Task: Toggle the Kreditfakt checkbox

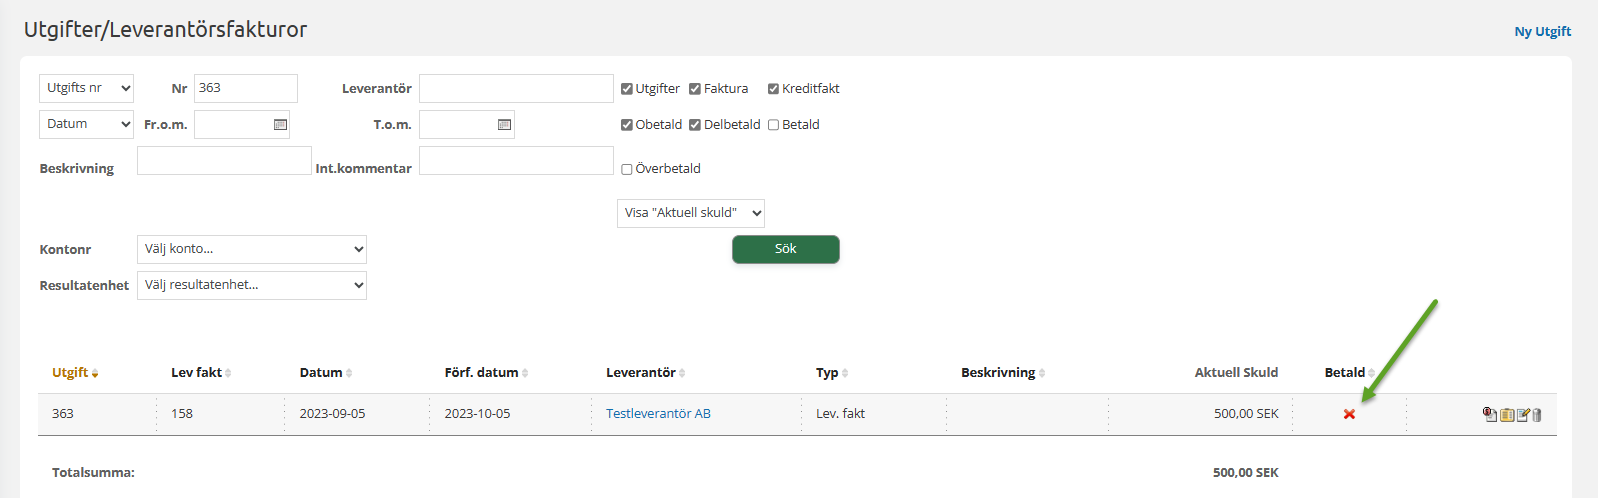Action: tap(773, 89)
